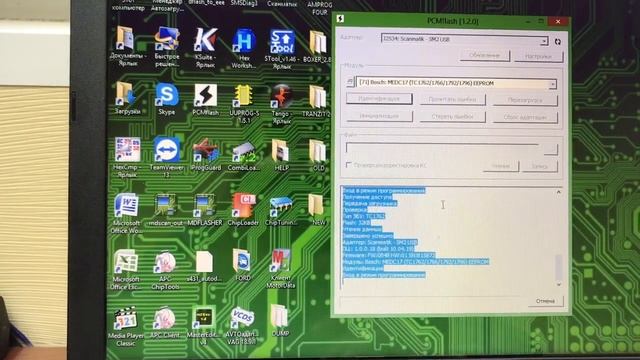Viewport: 640px width, 360px height.
Task: Minimize the PCMflash window
Action: 528,21
